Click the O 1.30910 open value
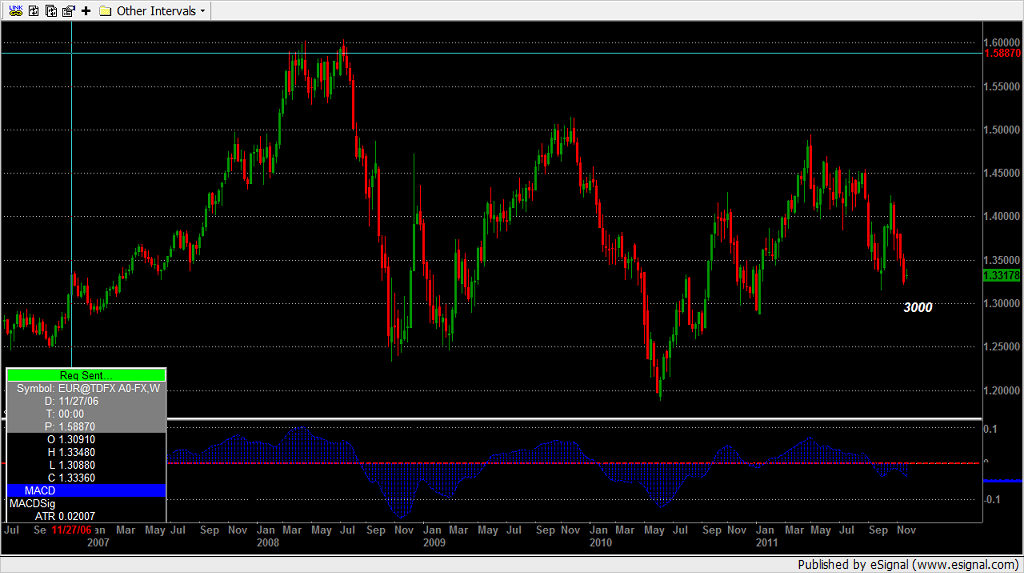The image size is (1024, 573). click(76, 440)
